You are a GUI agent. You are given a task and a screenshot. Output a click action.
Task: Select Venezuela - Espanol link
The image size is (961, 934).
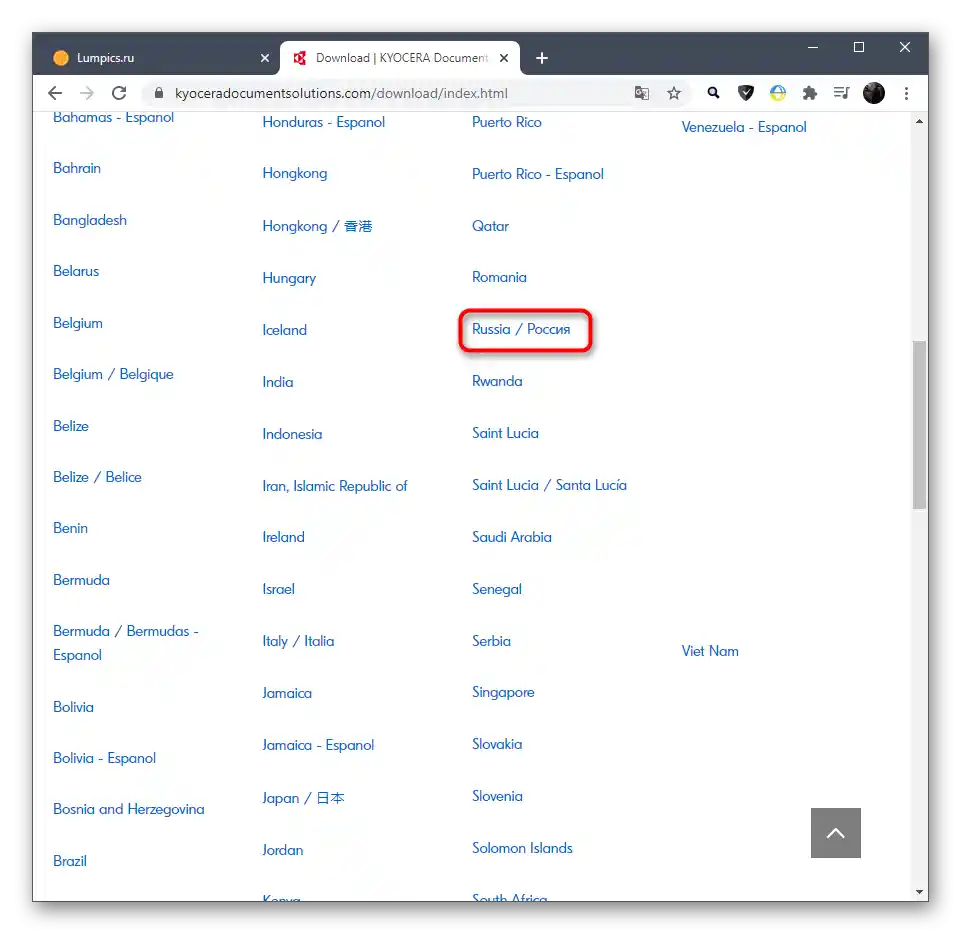[x=744, y=127]
